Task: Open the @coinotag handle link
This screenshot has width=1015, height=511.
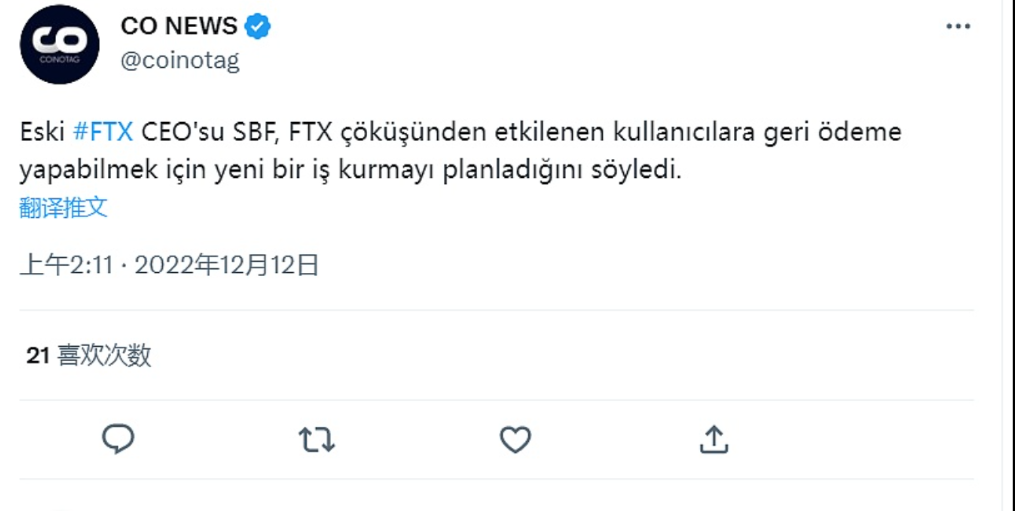Action: click(180, 60)
